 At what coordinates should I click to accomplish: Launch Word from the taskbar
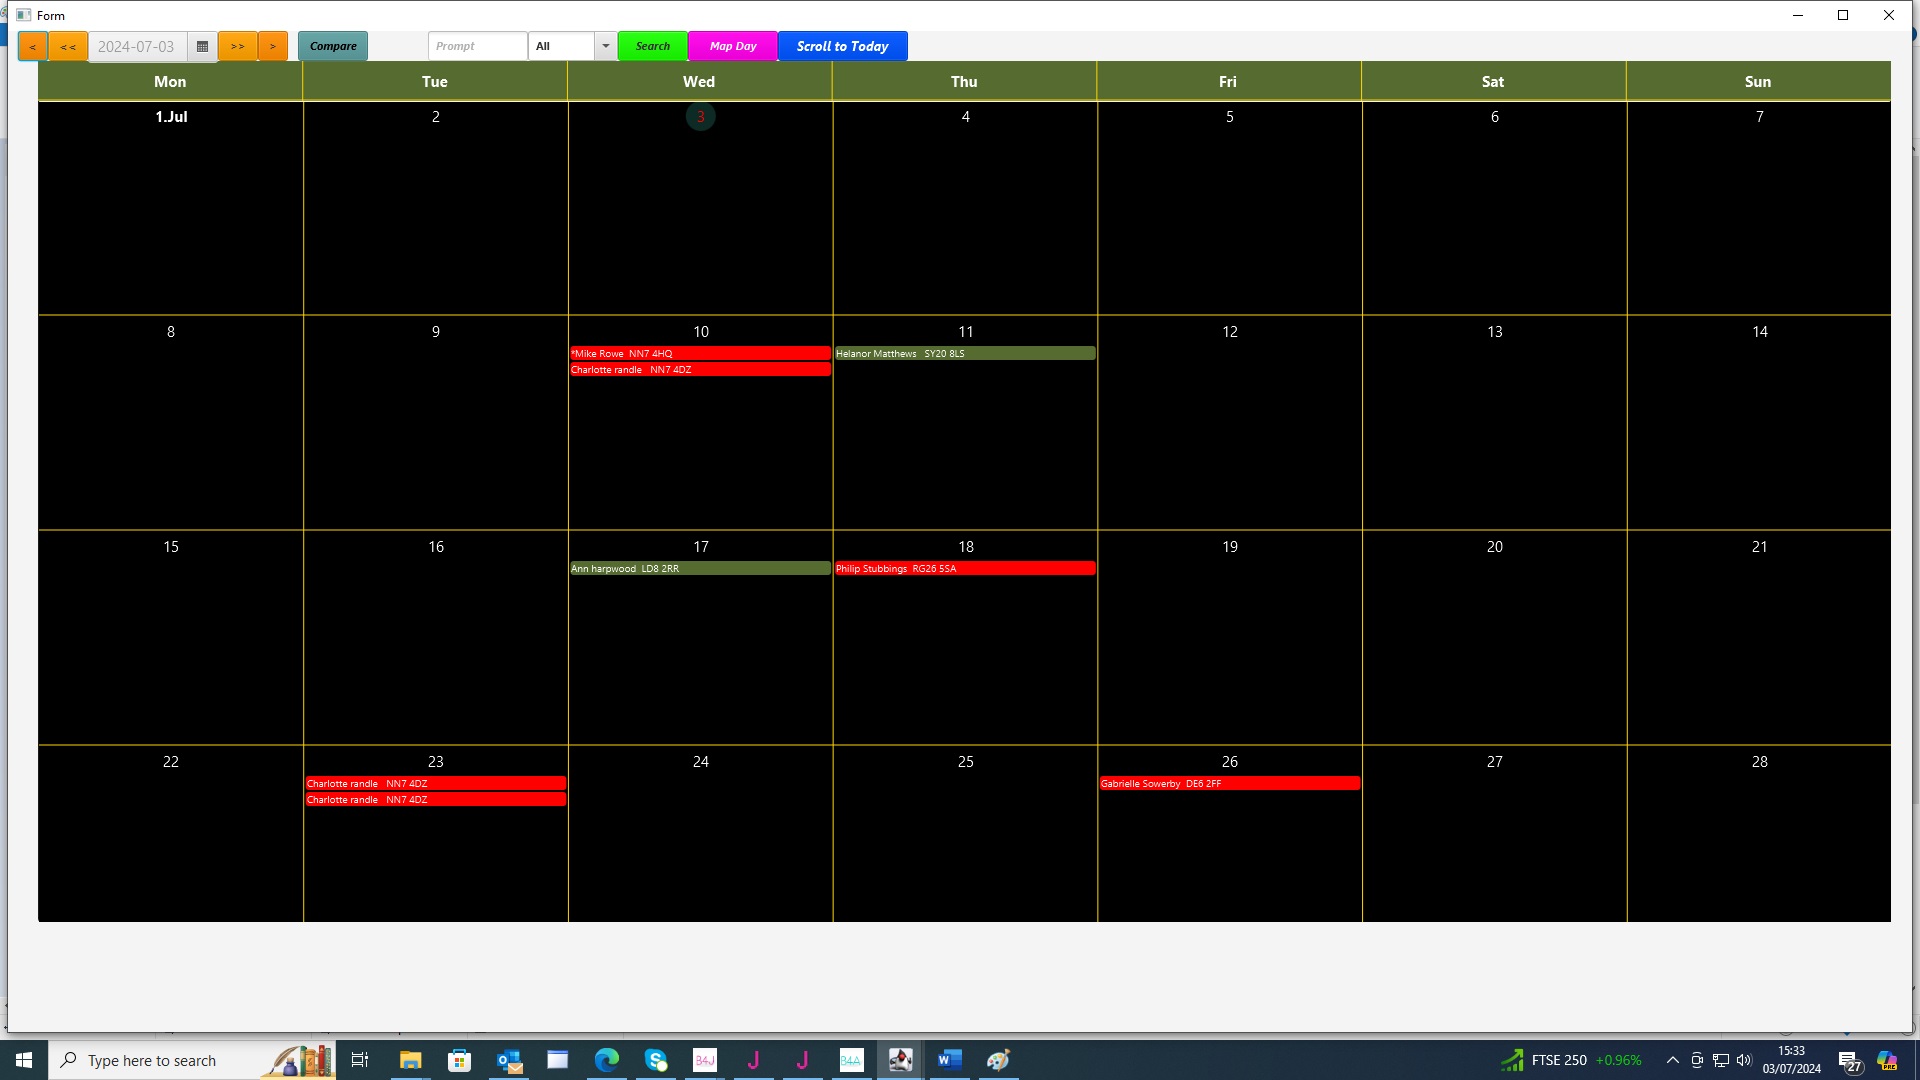(949, 1060)
